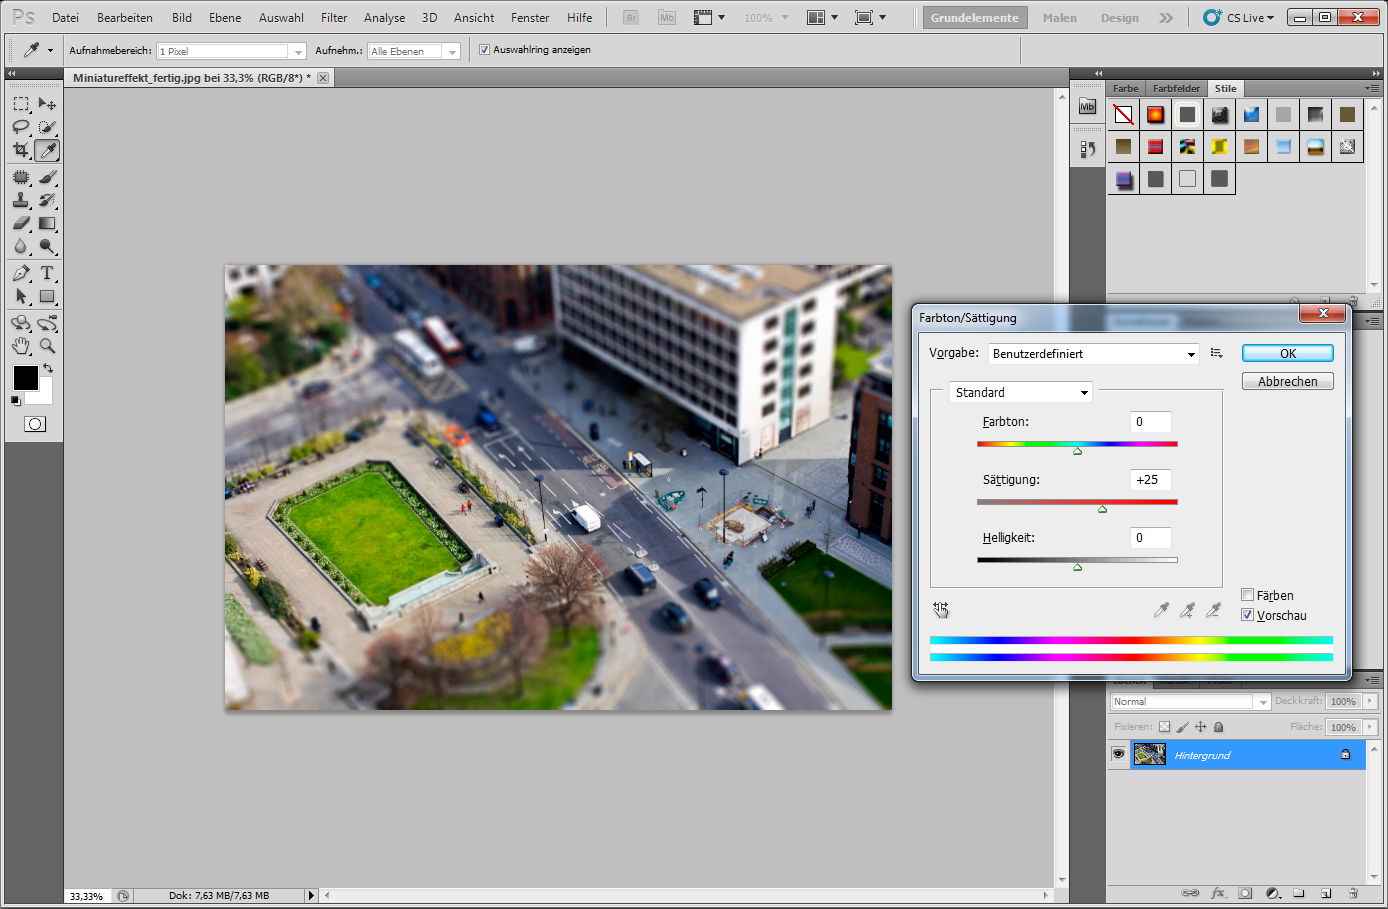
Task: Select the Type tool
Action: [47, 273]
